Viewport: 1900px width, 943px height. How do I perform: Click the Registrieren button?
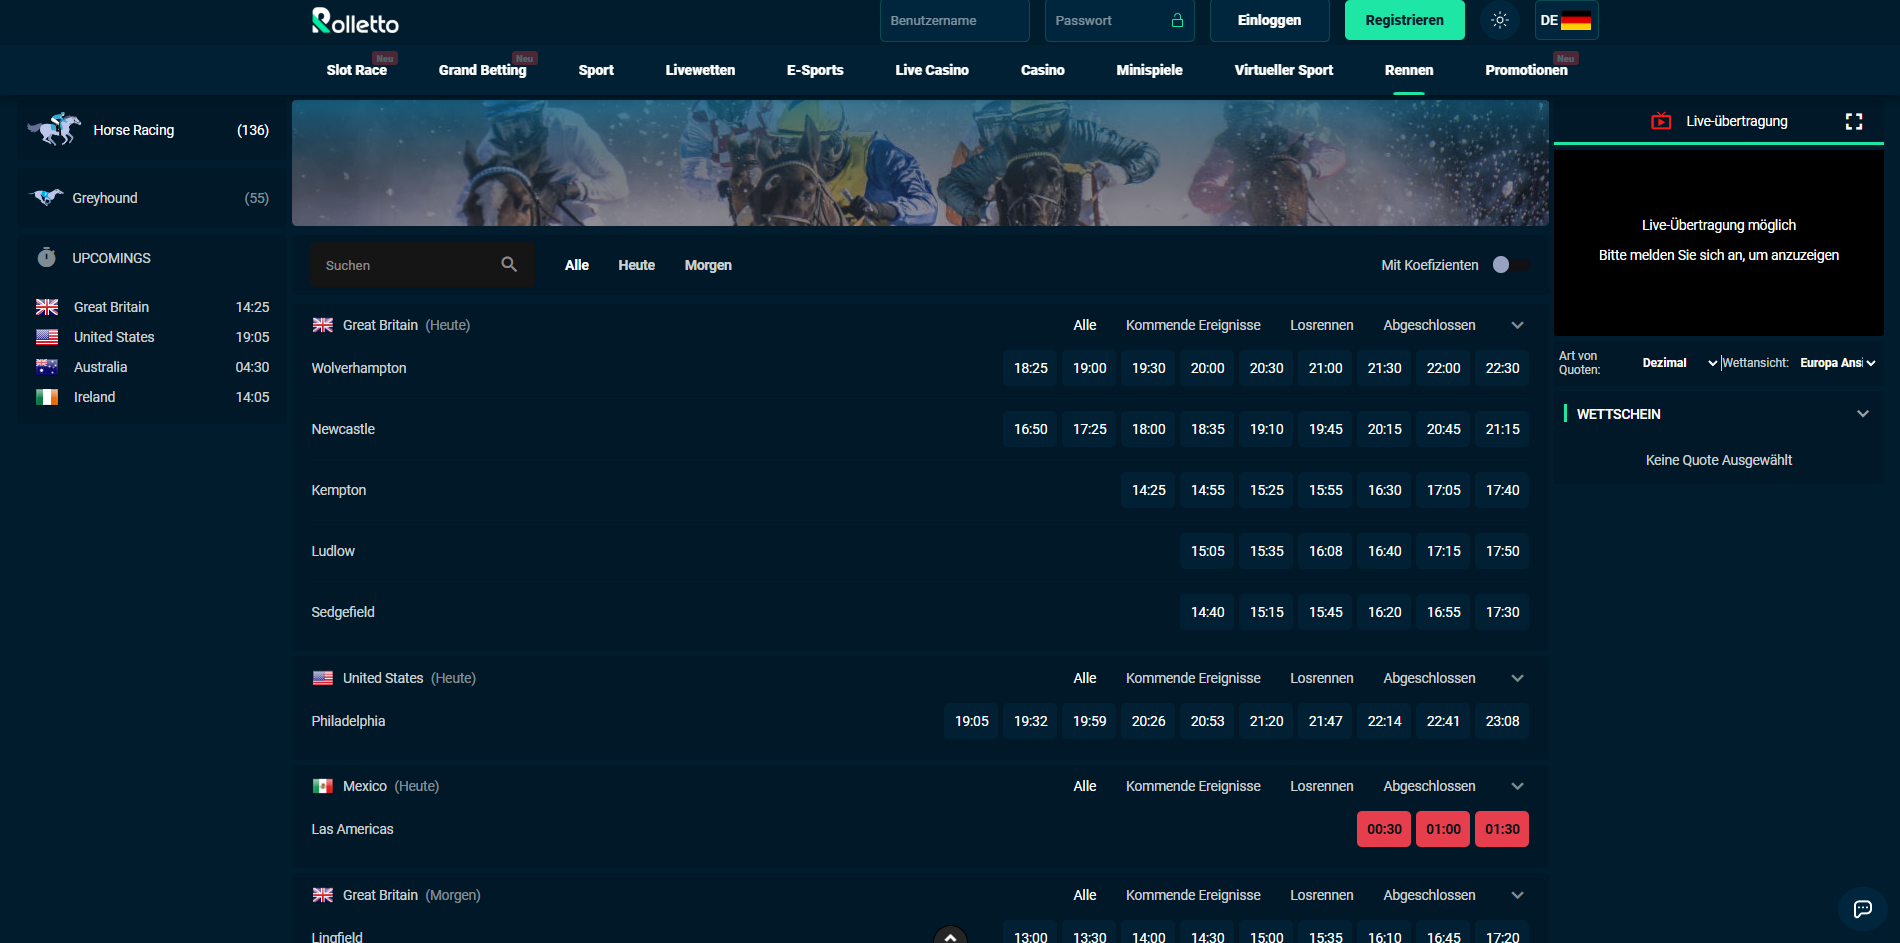[1404, 20]
